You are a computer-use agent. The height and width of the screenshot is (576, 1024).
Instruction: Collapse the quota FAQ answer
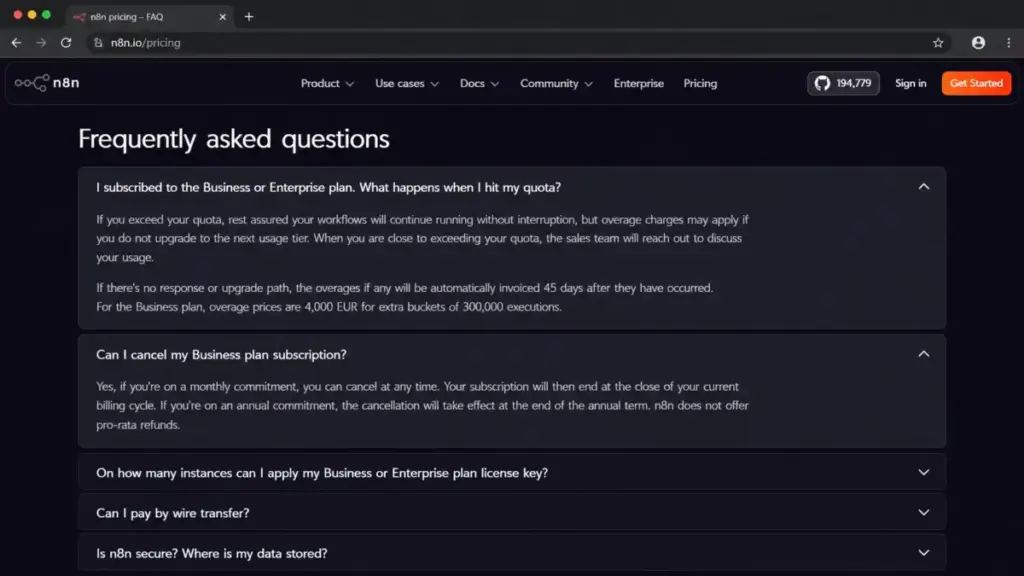pos(923,187)
